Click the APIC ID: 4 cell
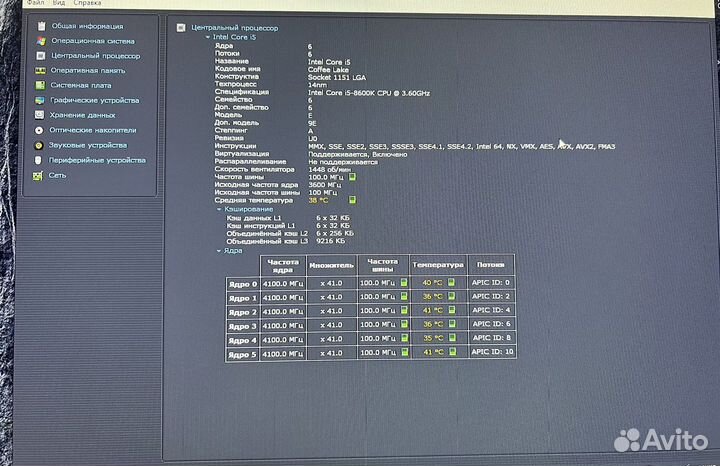Image resolution: width=720 pixels, height=466 pixels. [x=491, y=310]
